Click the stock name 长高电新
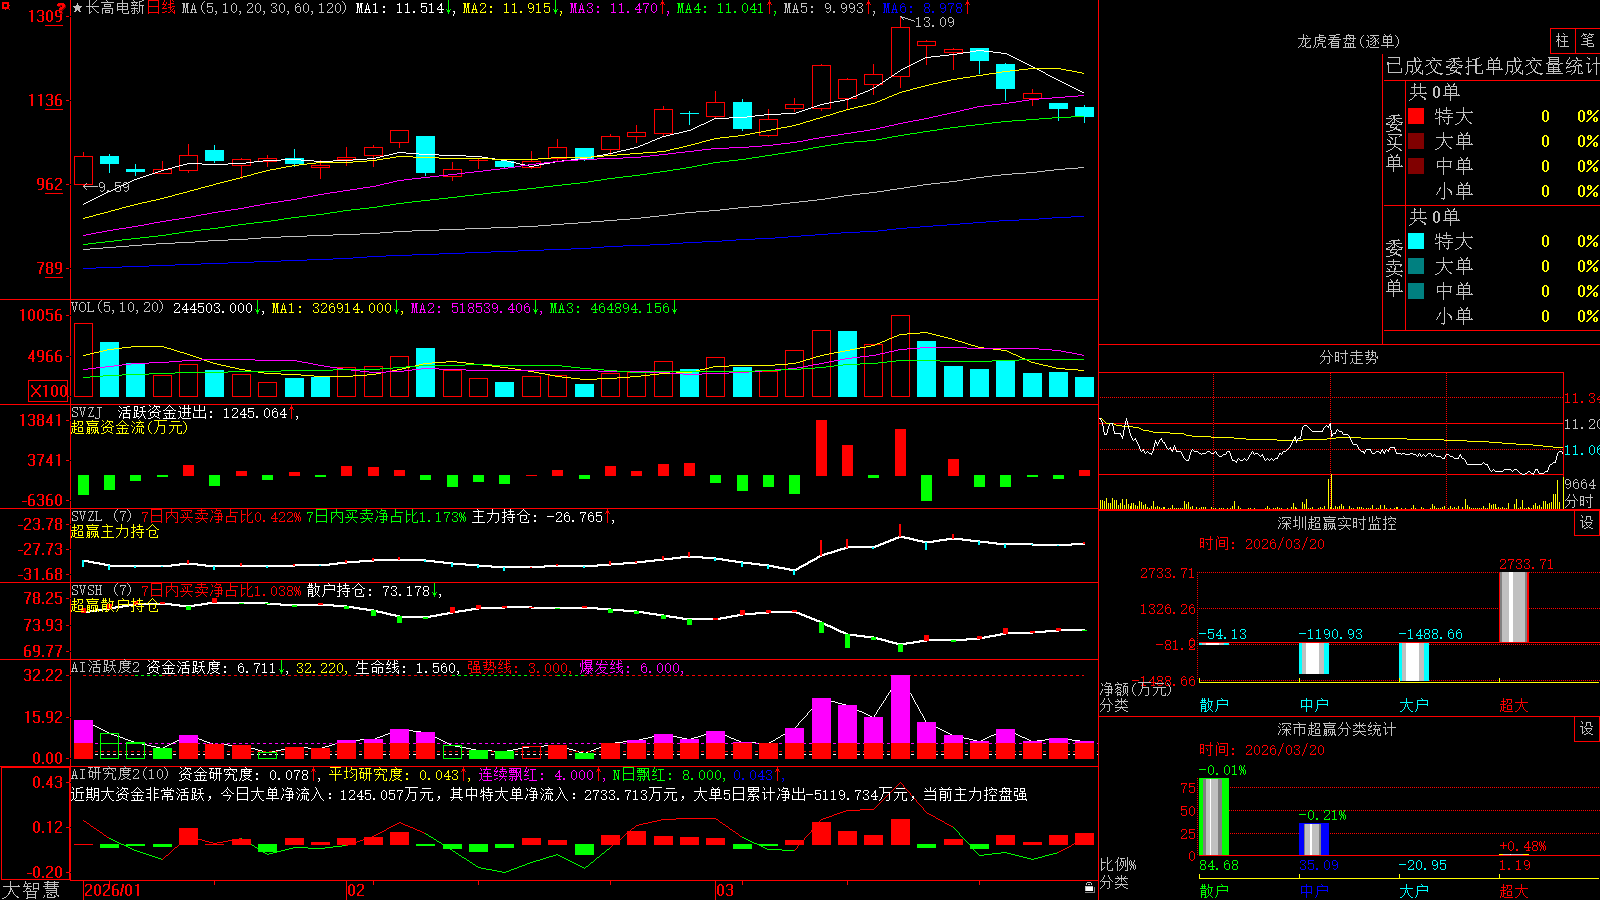 115,8
